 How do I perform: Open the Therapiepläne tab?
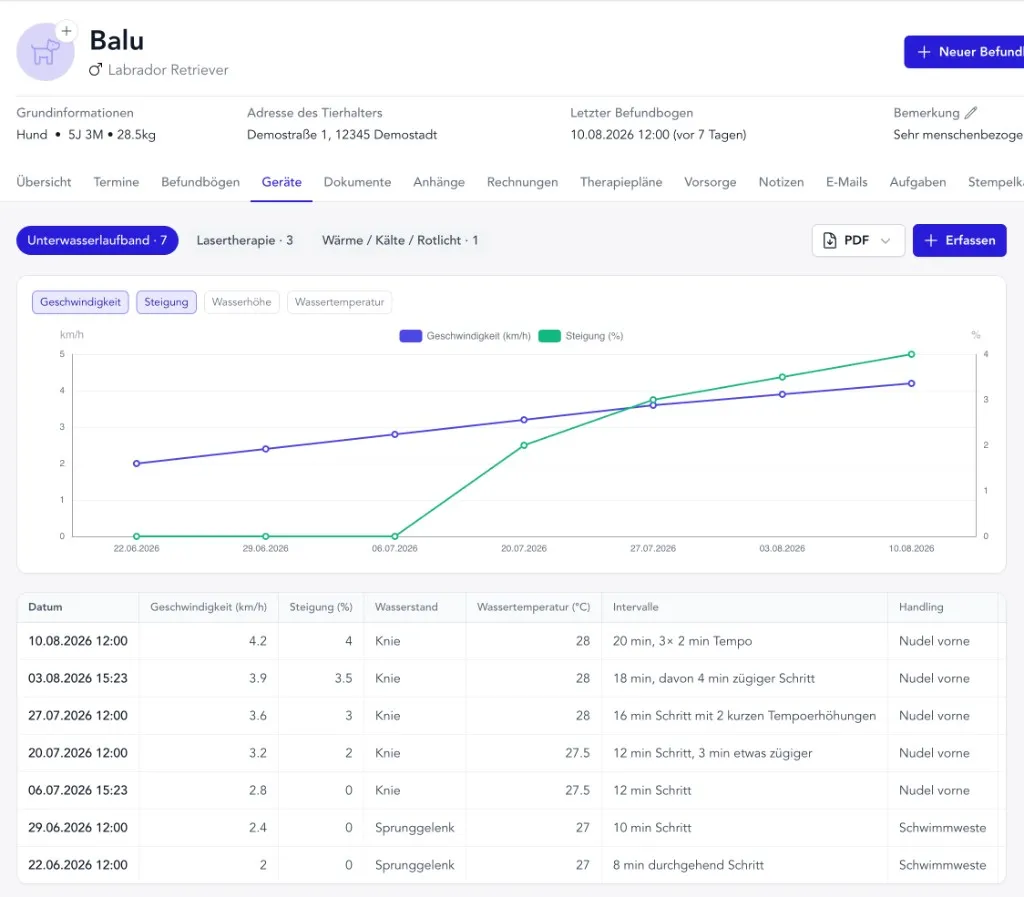click(621, 182)
